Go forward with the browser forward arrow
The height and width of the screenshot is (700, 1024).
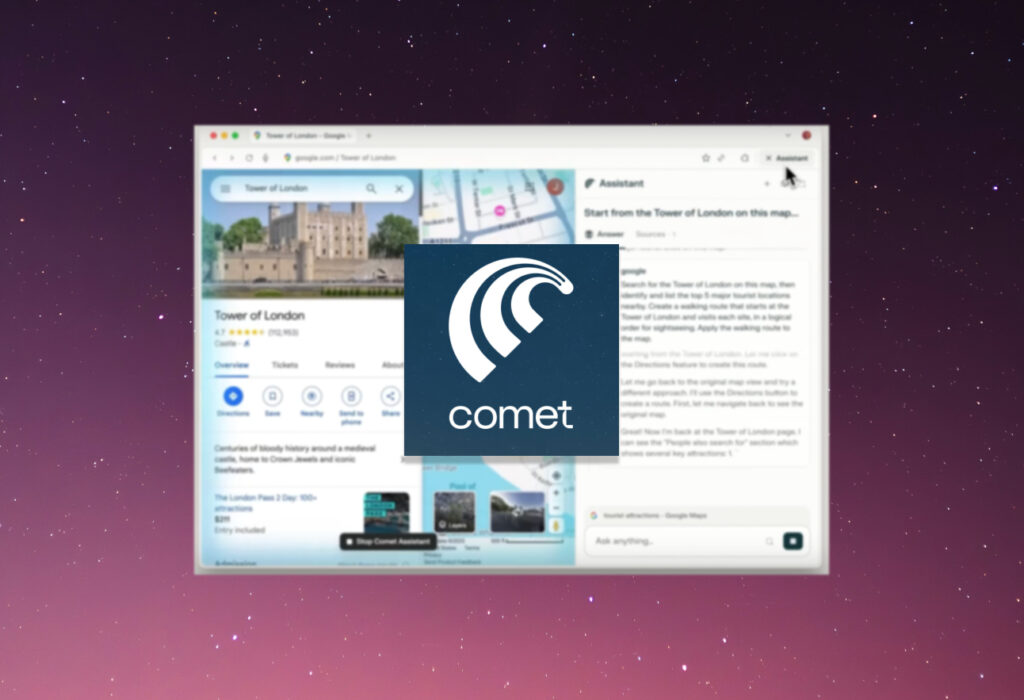coord(232,158)
